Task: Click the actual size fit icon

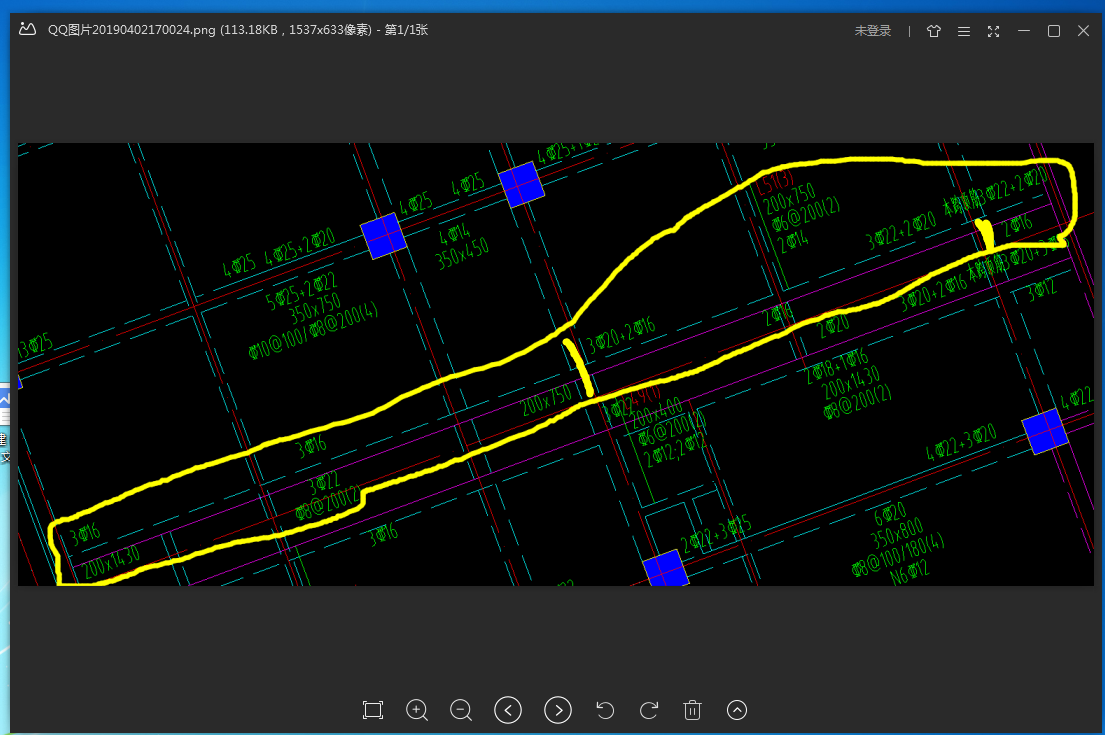Action: pyautogui.click(x=373, y=710)
